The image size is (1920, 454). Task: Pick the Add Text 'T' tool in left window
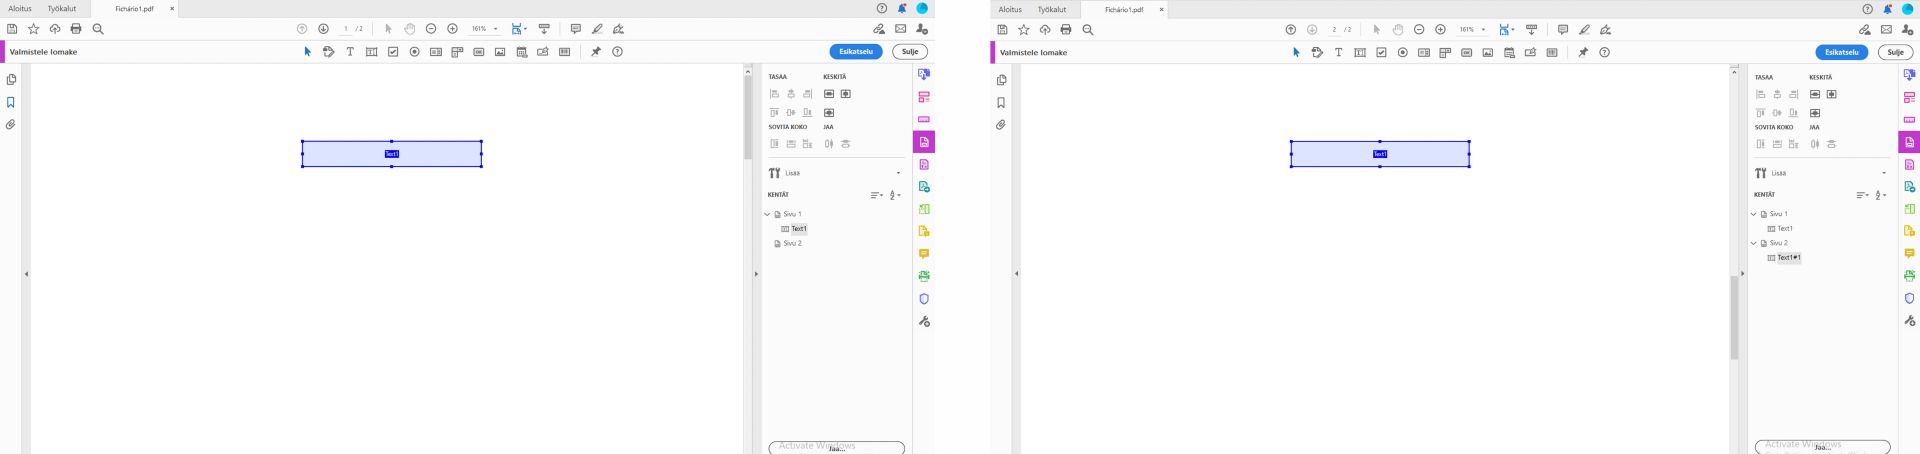pyautogui.click(x=350, y=52)
